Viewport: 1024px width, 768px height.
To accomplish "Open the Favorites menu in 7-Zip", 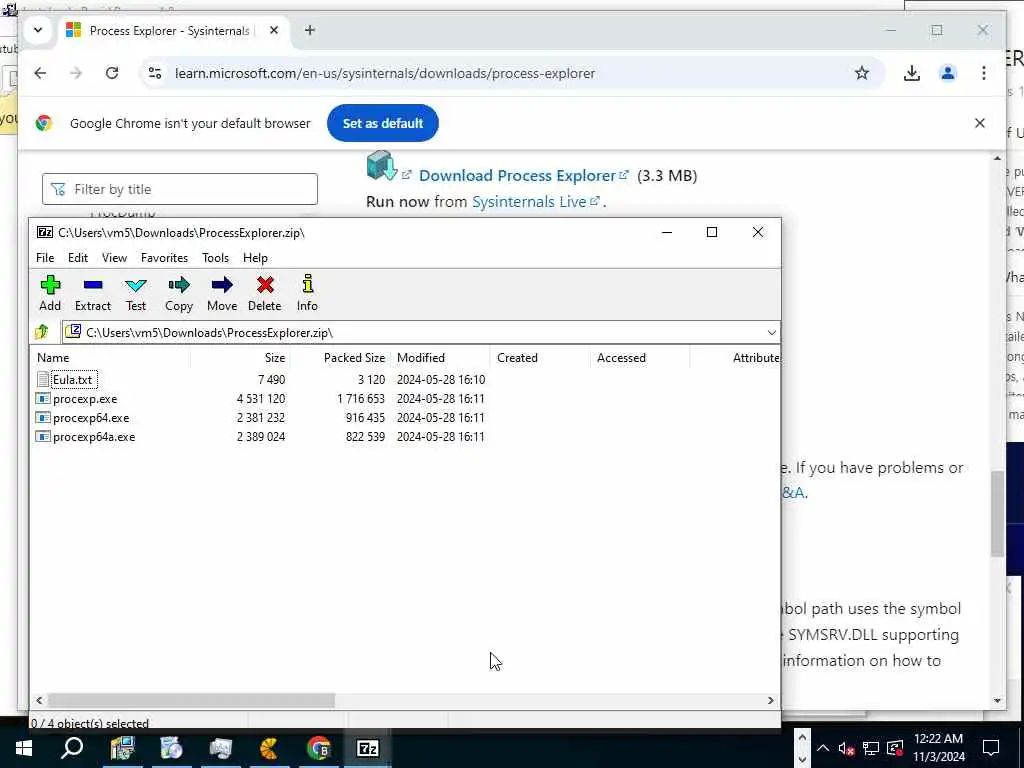I will pyautogui.click(x=165, y=258).
